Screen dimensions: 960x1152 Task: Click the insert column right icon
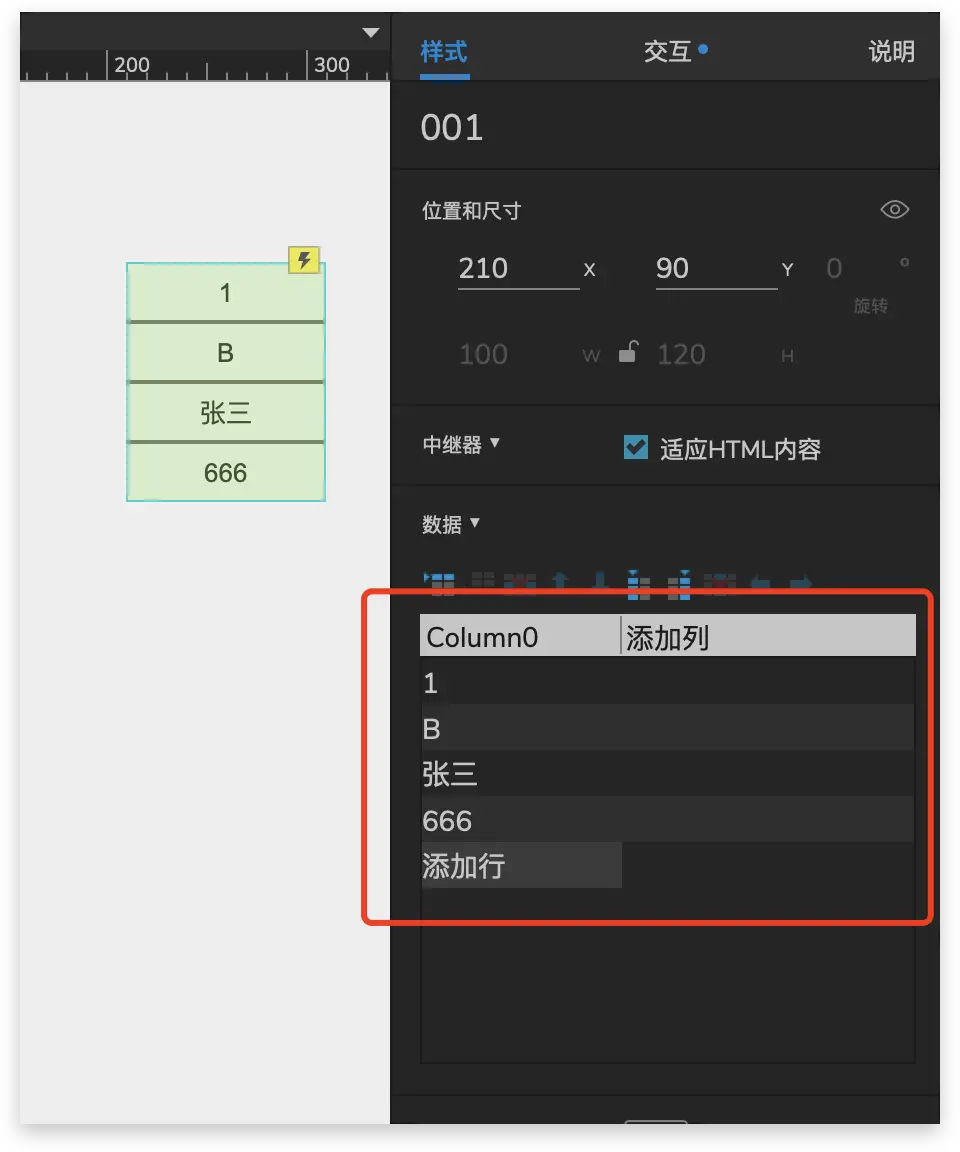point(679,585)
